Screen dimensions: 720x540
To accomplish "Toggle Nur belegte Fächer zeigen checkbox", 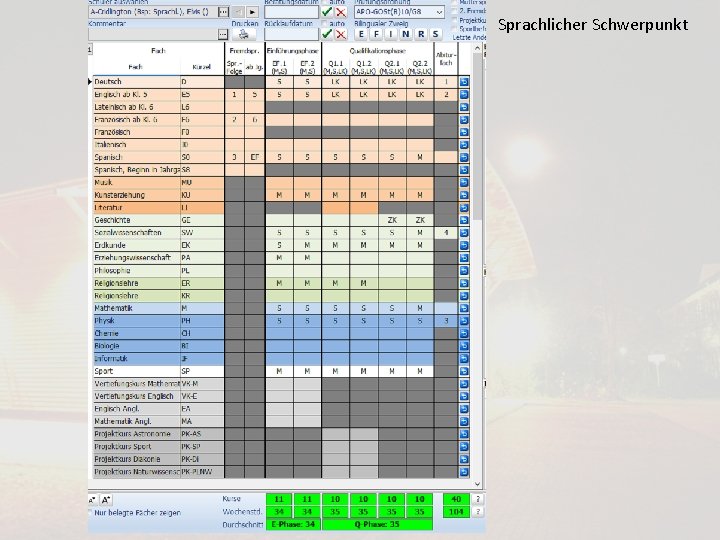I will (x=90, y=512).
